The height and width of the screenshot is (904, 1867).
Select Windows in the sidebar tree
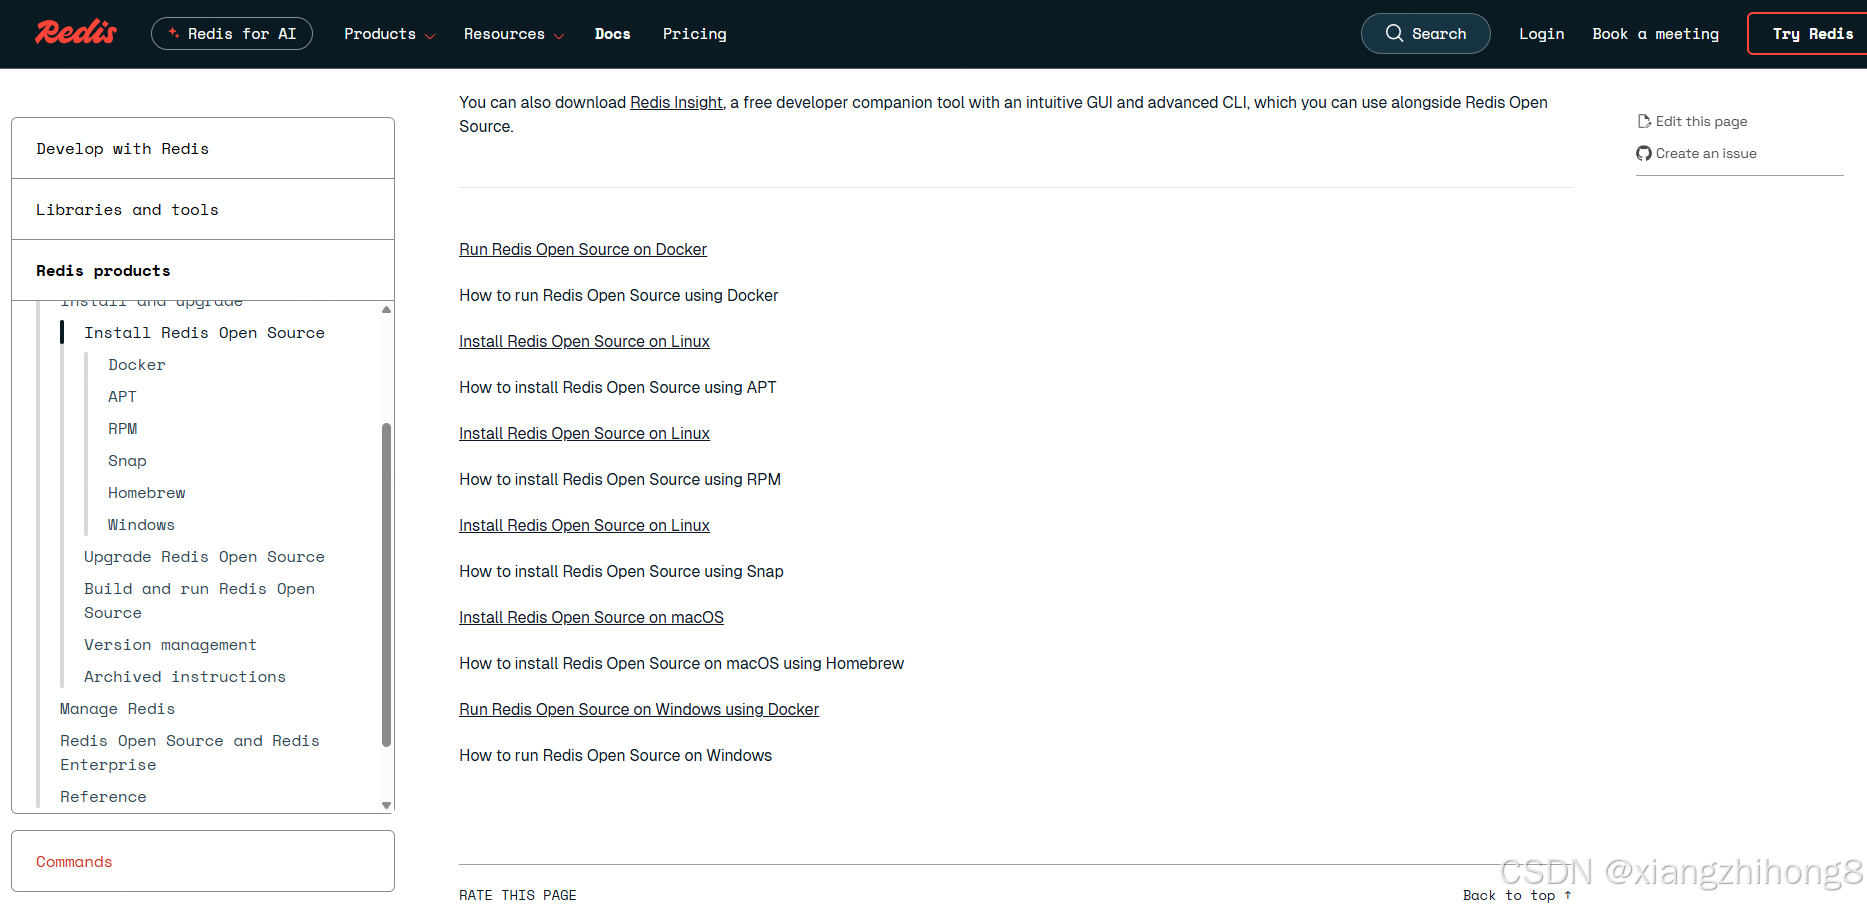141,525
